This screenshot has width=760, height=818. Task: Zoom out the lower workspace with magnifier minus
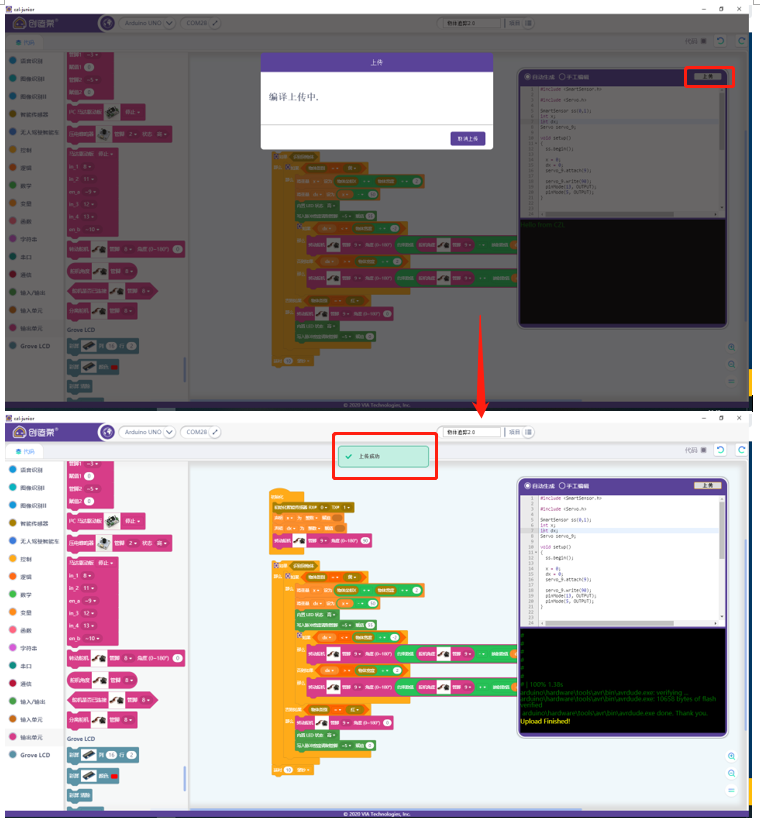[x=732, y=773]
